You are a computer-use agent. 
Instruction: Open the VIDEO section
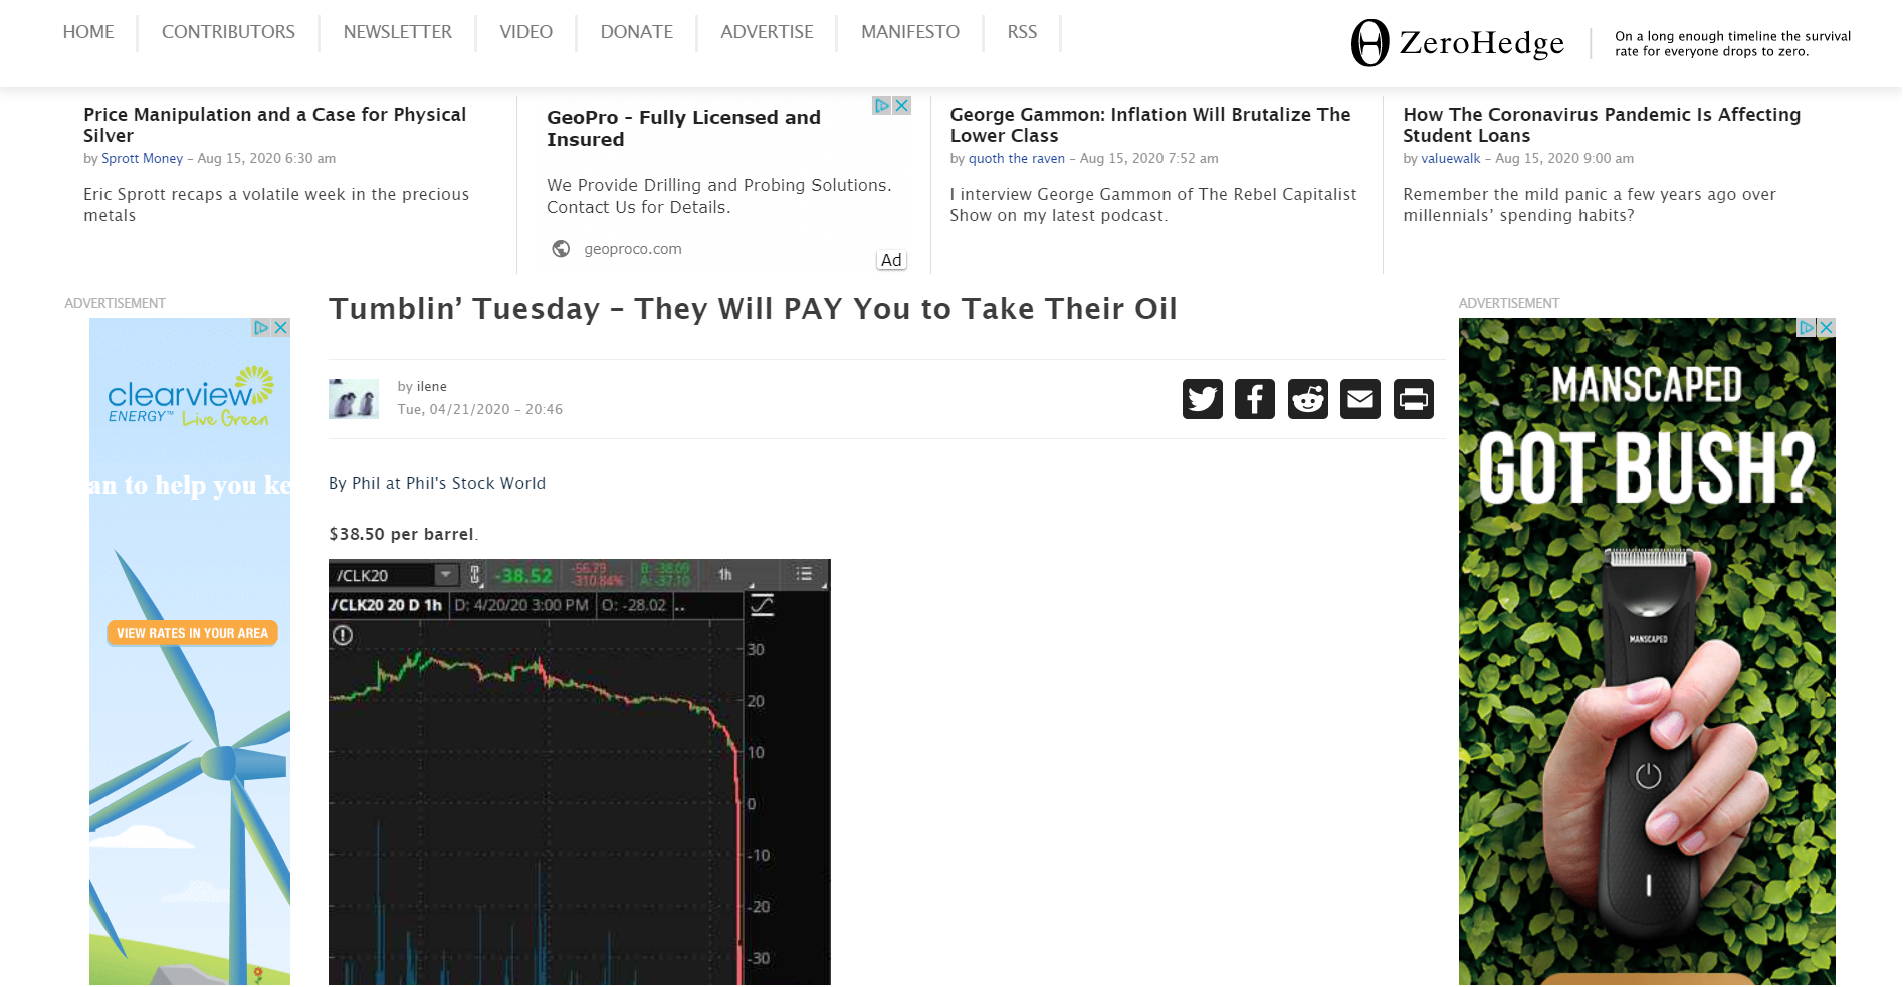(526, 32)
